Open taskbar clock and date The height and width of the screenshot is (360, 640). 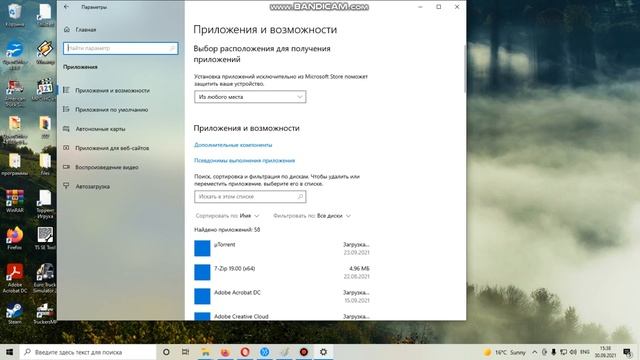[x=605, y=352]
